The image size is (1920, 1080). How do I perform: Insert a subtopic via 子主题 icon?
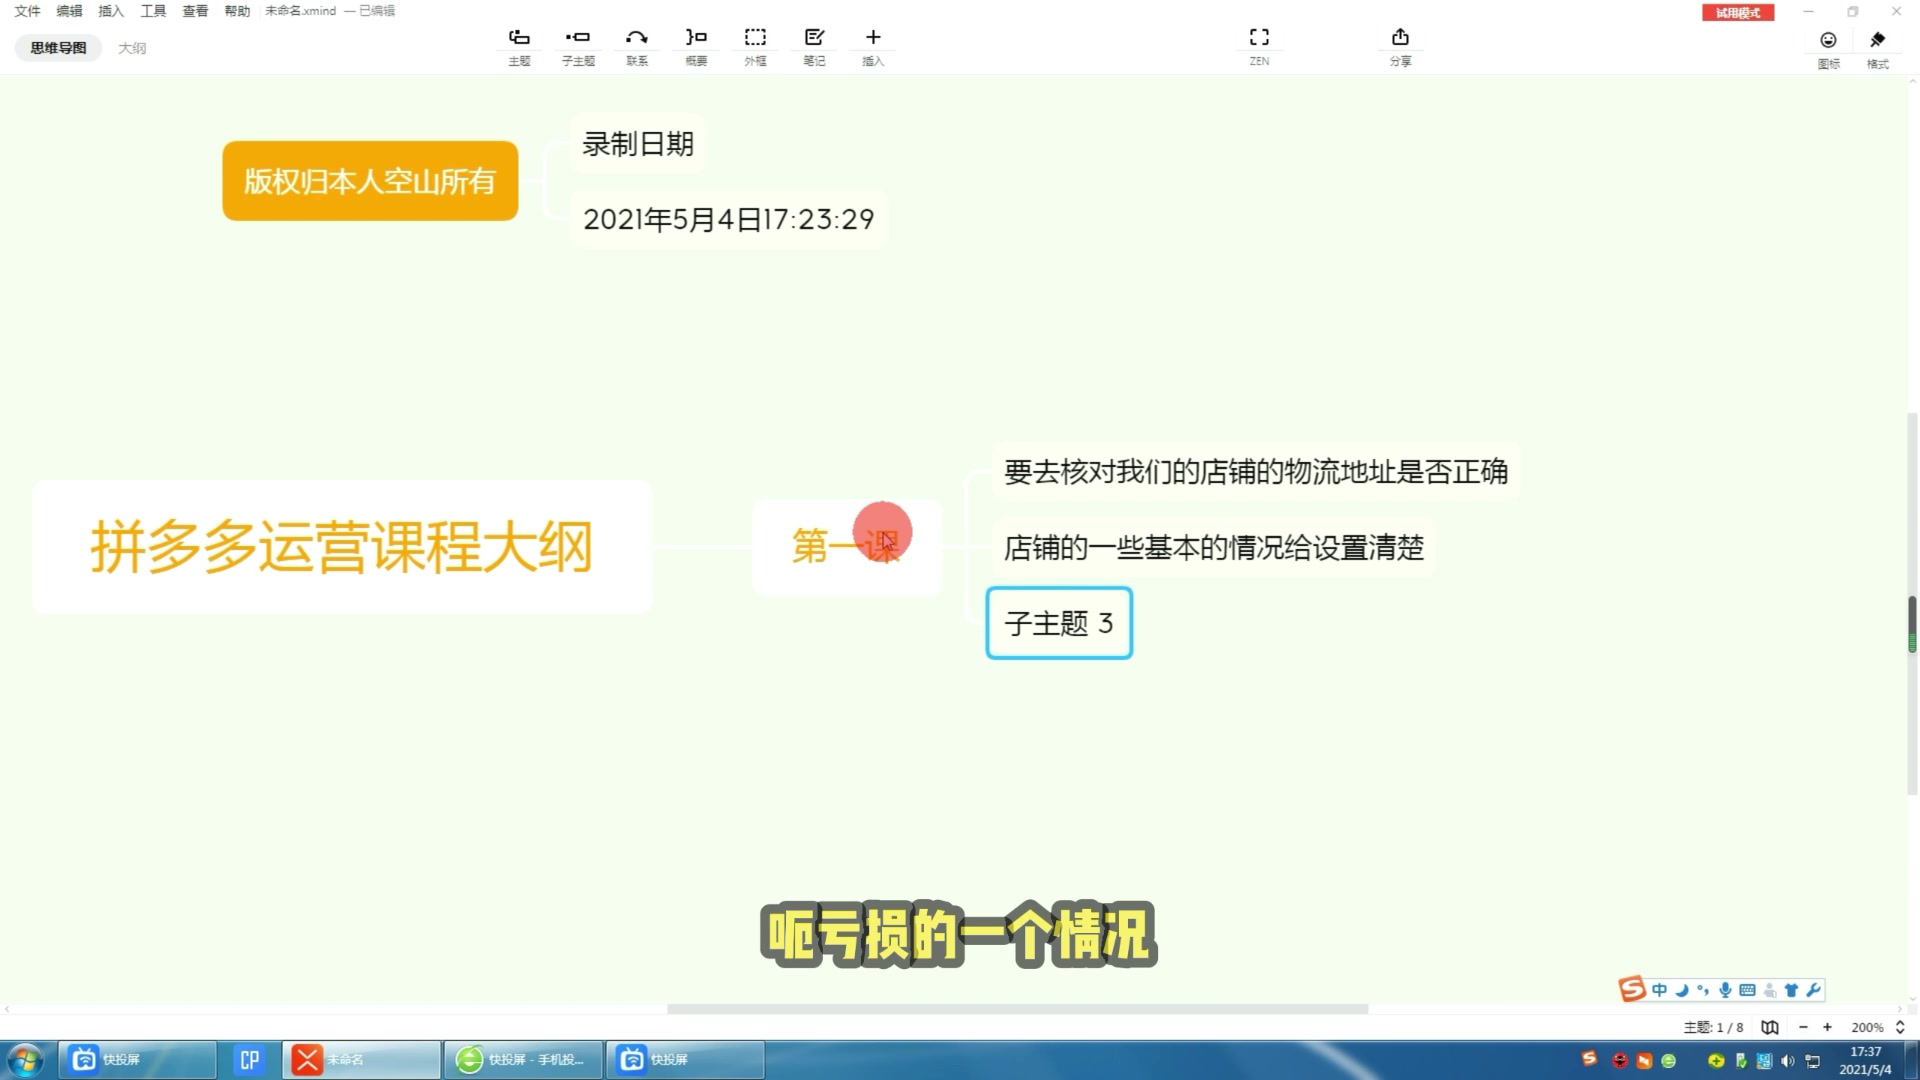pyautogui.click(x=578, y=46)
